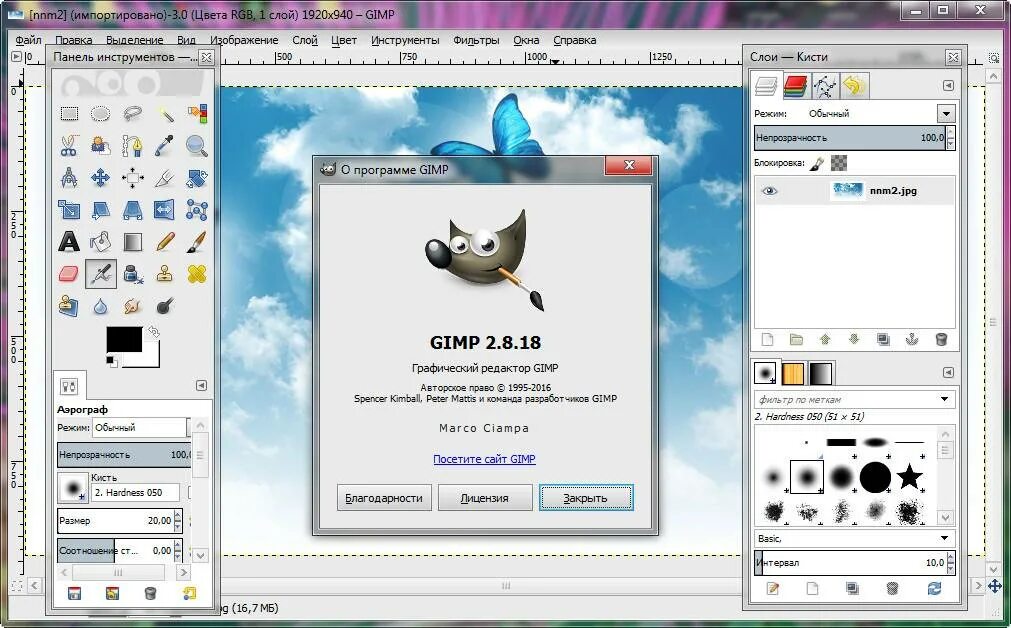The image size is (1011, 628).
Task: Select the Select by Color tool
Action: (x=197, y=114)
